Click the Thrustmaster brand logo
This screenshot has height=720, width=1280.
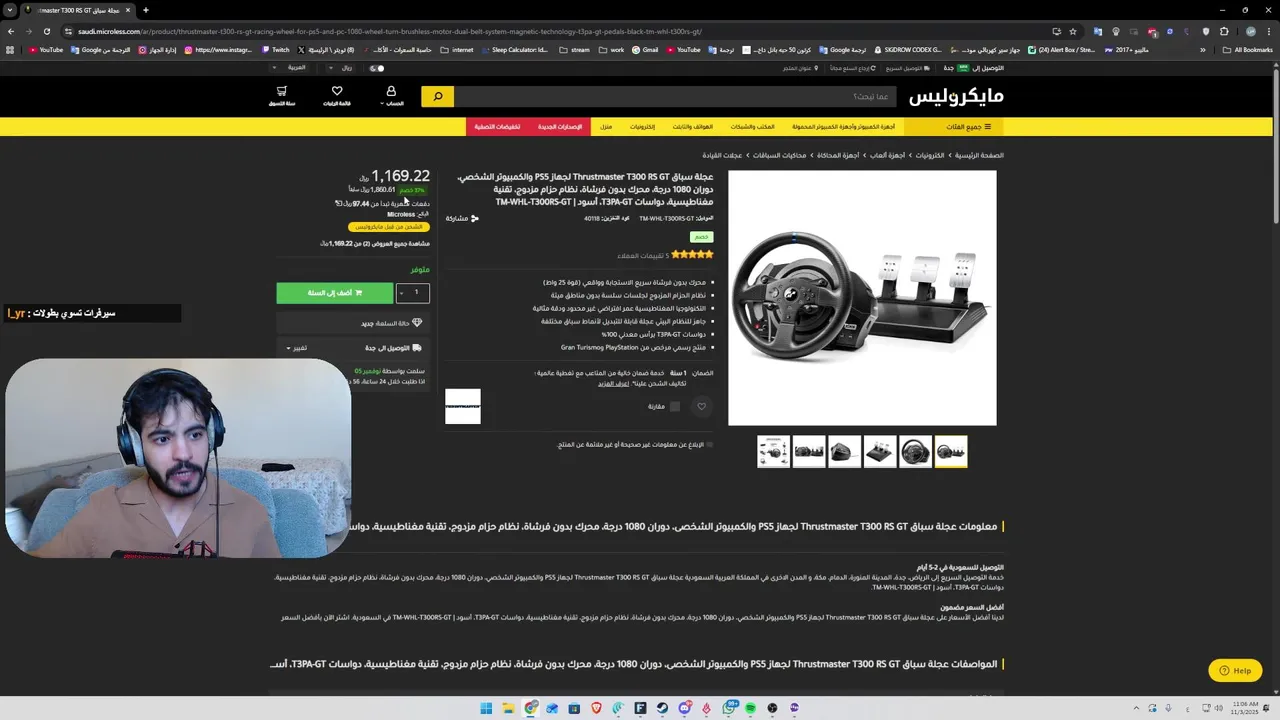pyautogui.click(x=463, y=406)
